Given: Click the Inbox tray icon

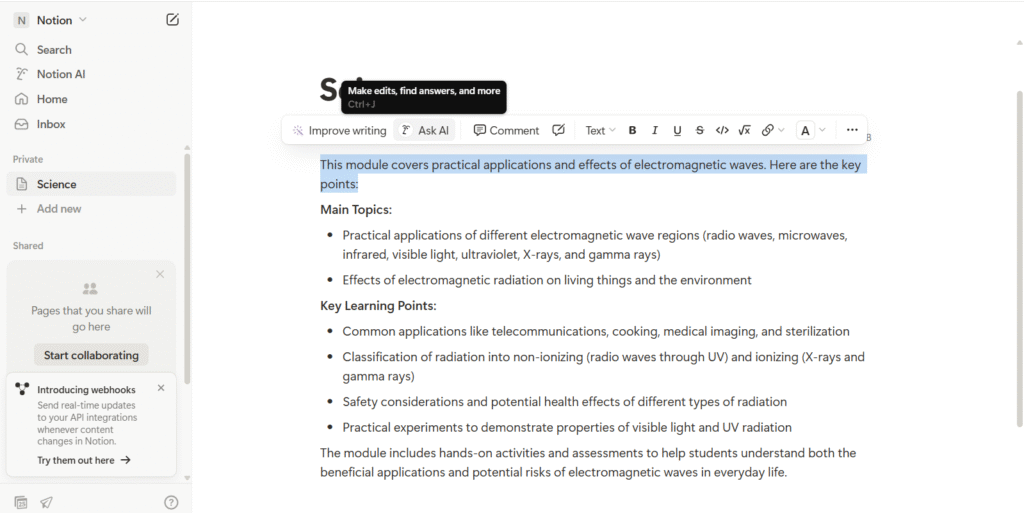Looking at the screenshot, I should click(x=22, y=124).
